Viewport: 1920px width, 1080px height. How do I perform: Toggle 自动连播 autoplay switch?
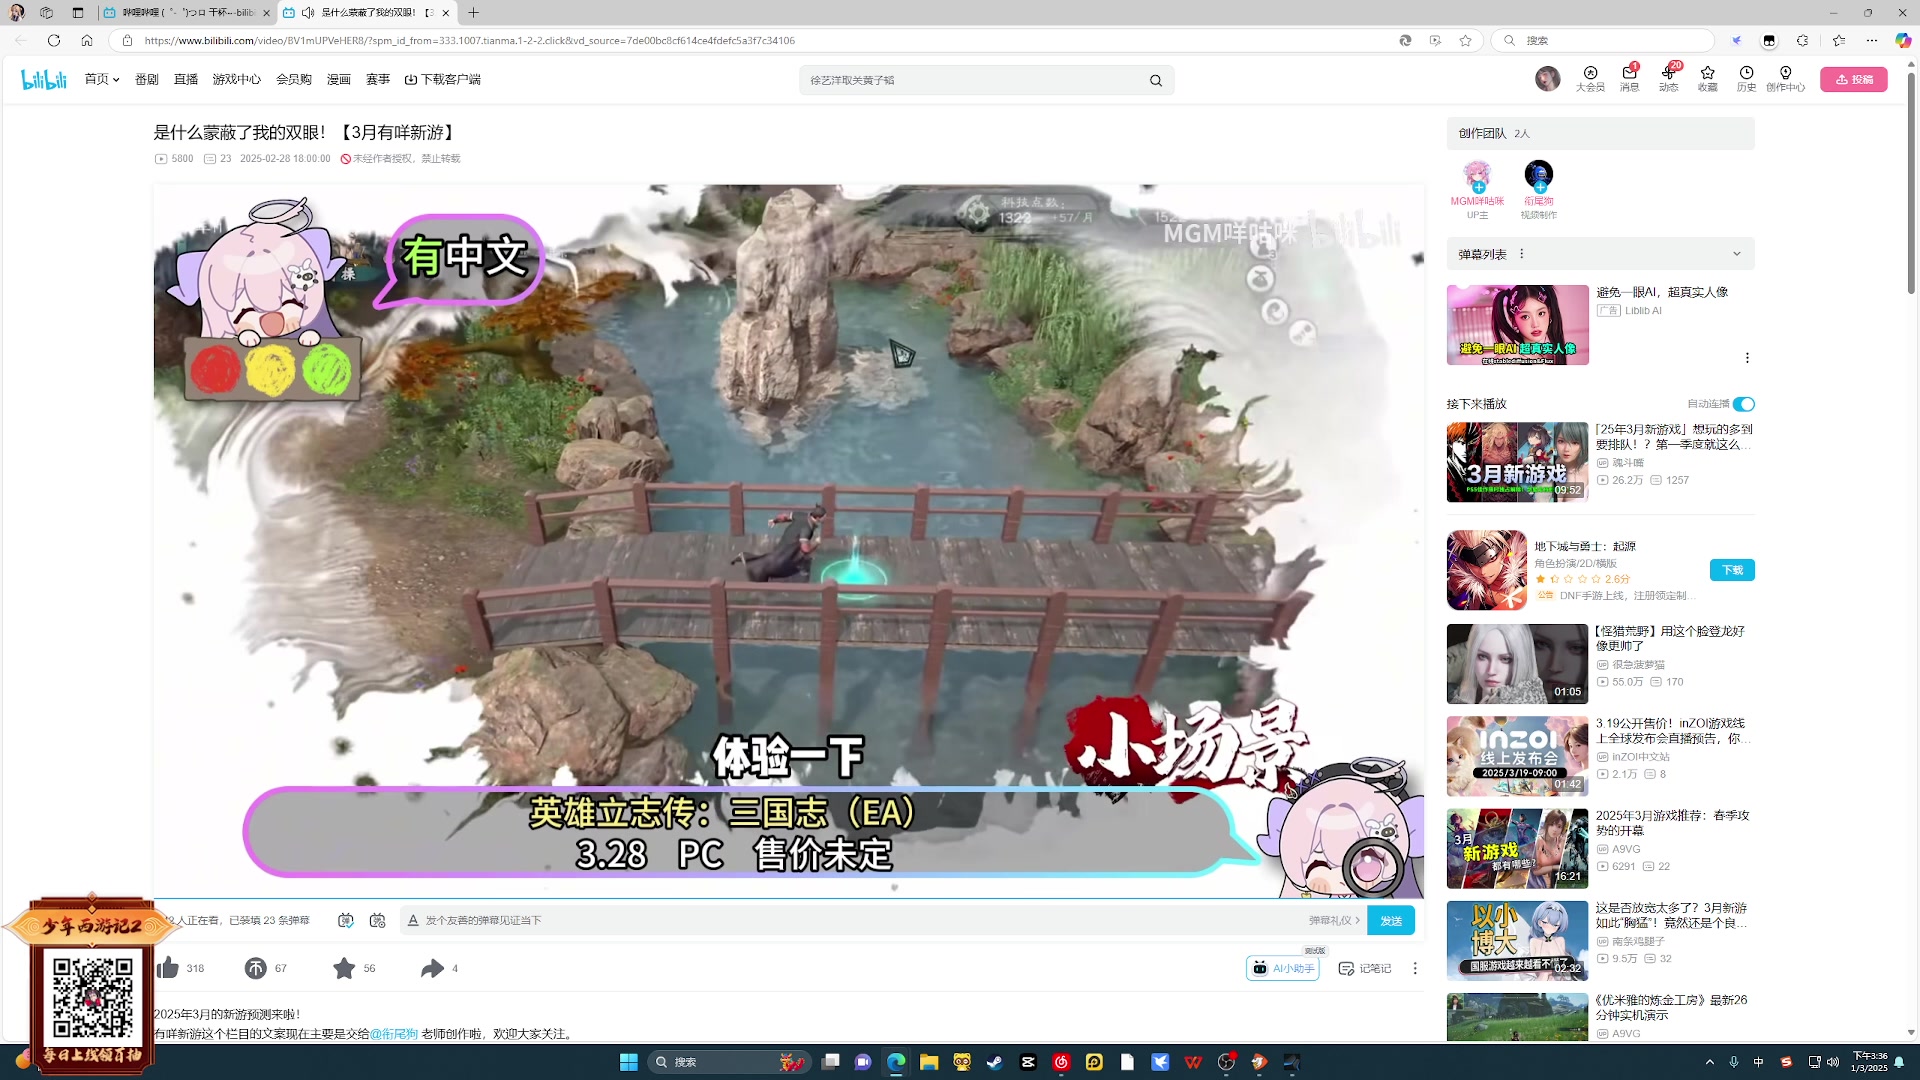1744,404
